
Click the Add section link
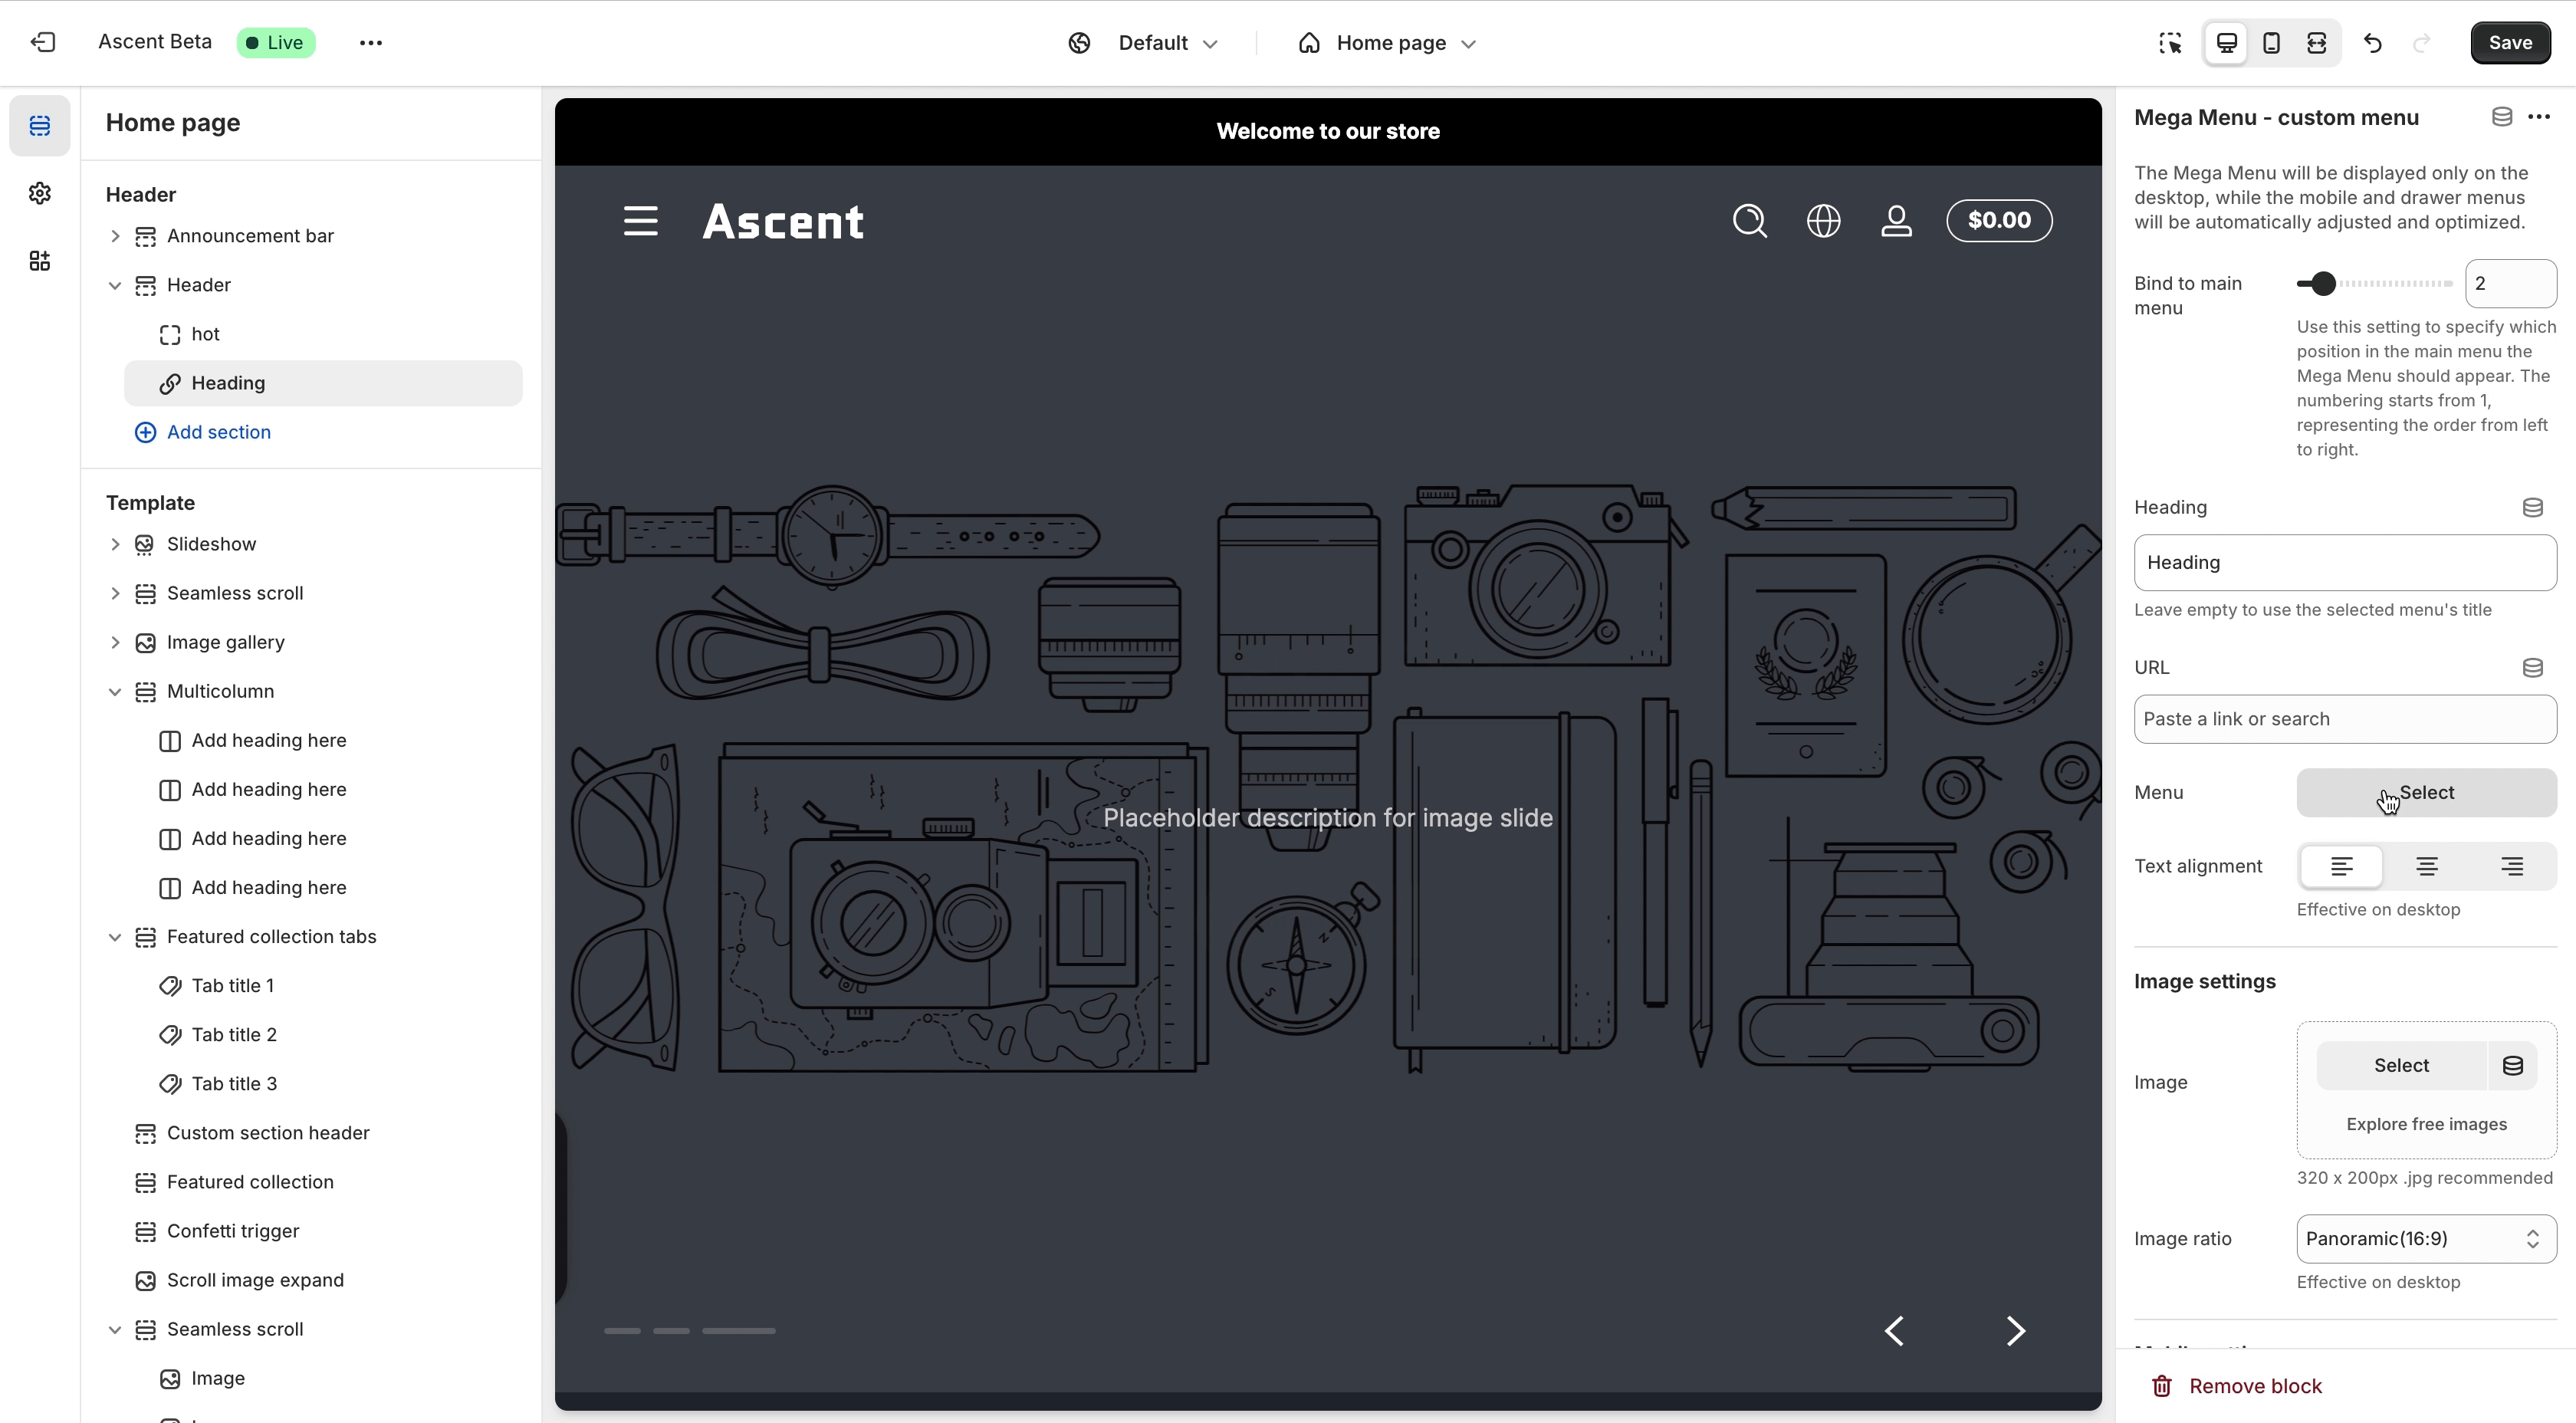point(218,432)
